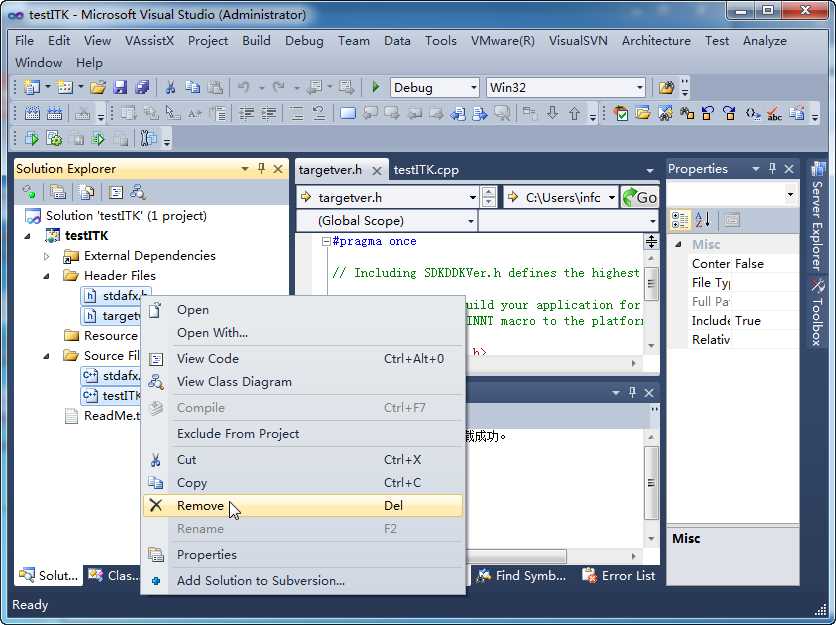Click the Open File folder icon
836x625 pixels.
coord(98,87)
